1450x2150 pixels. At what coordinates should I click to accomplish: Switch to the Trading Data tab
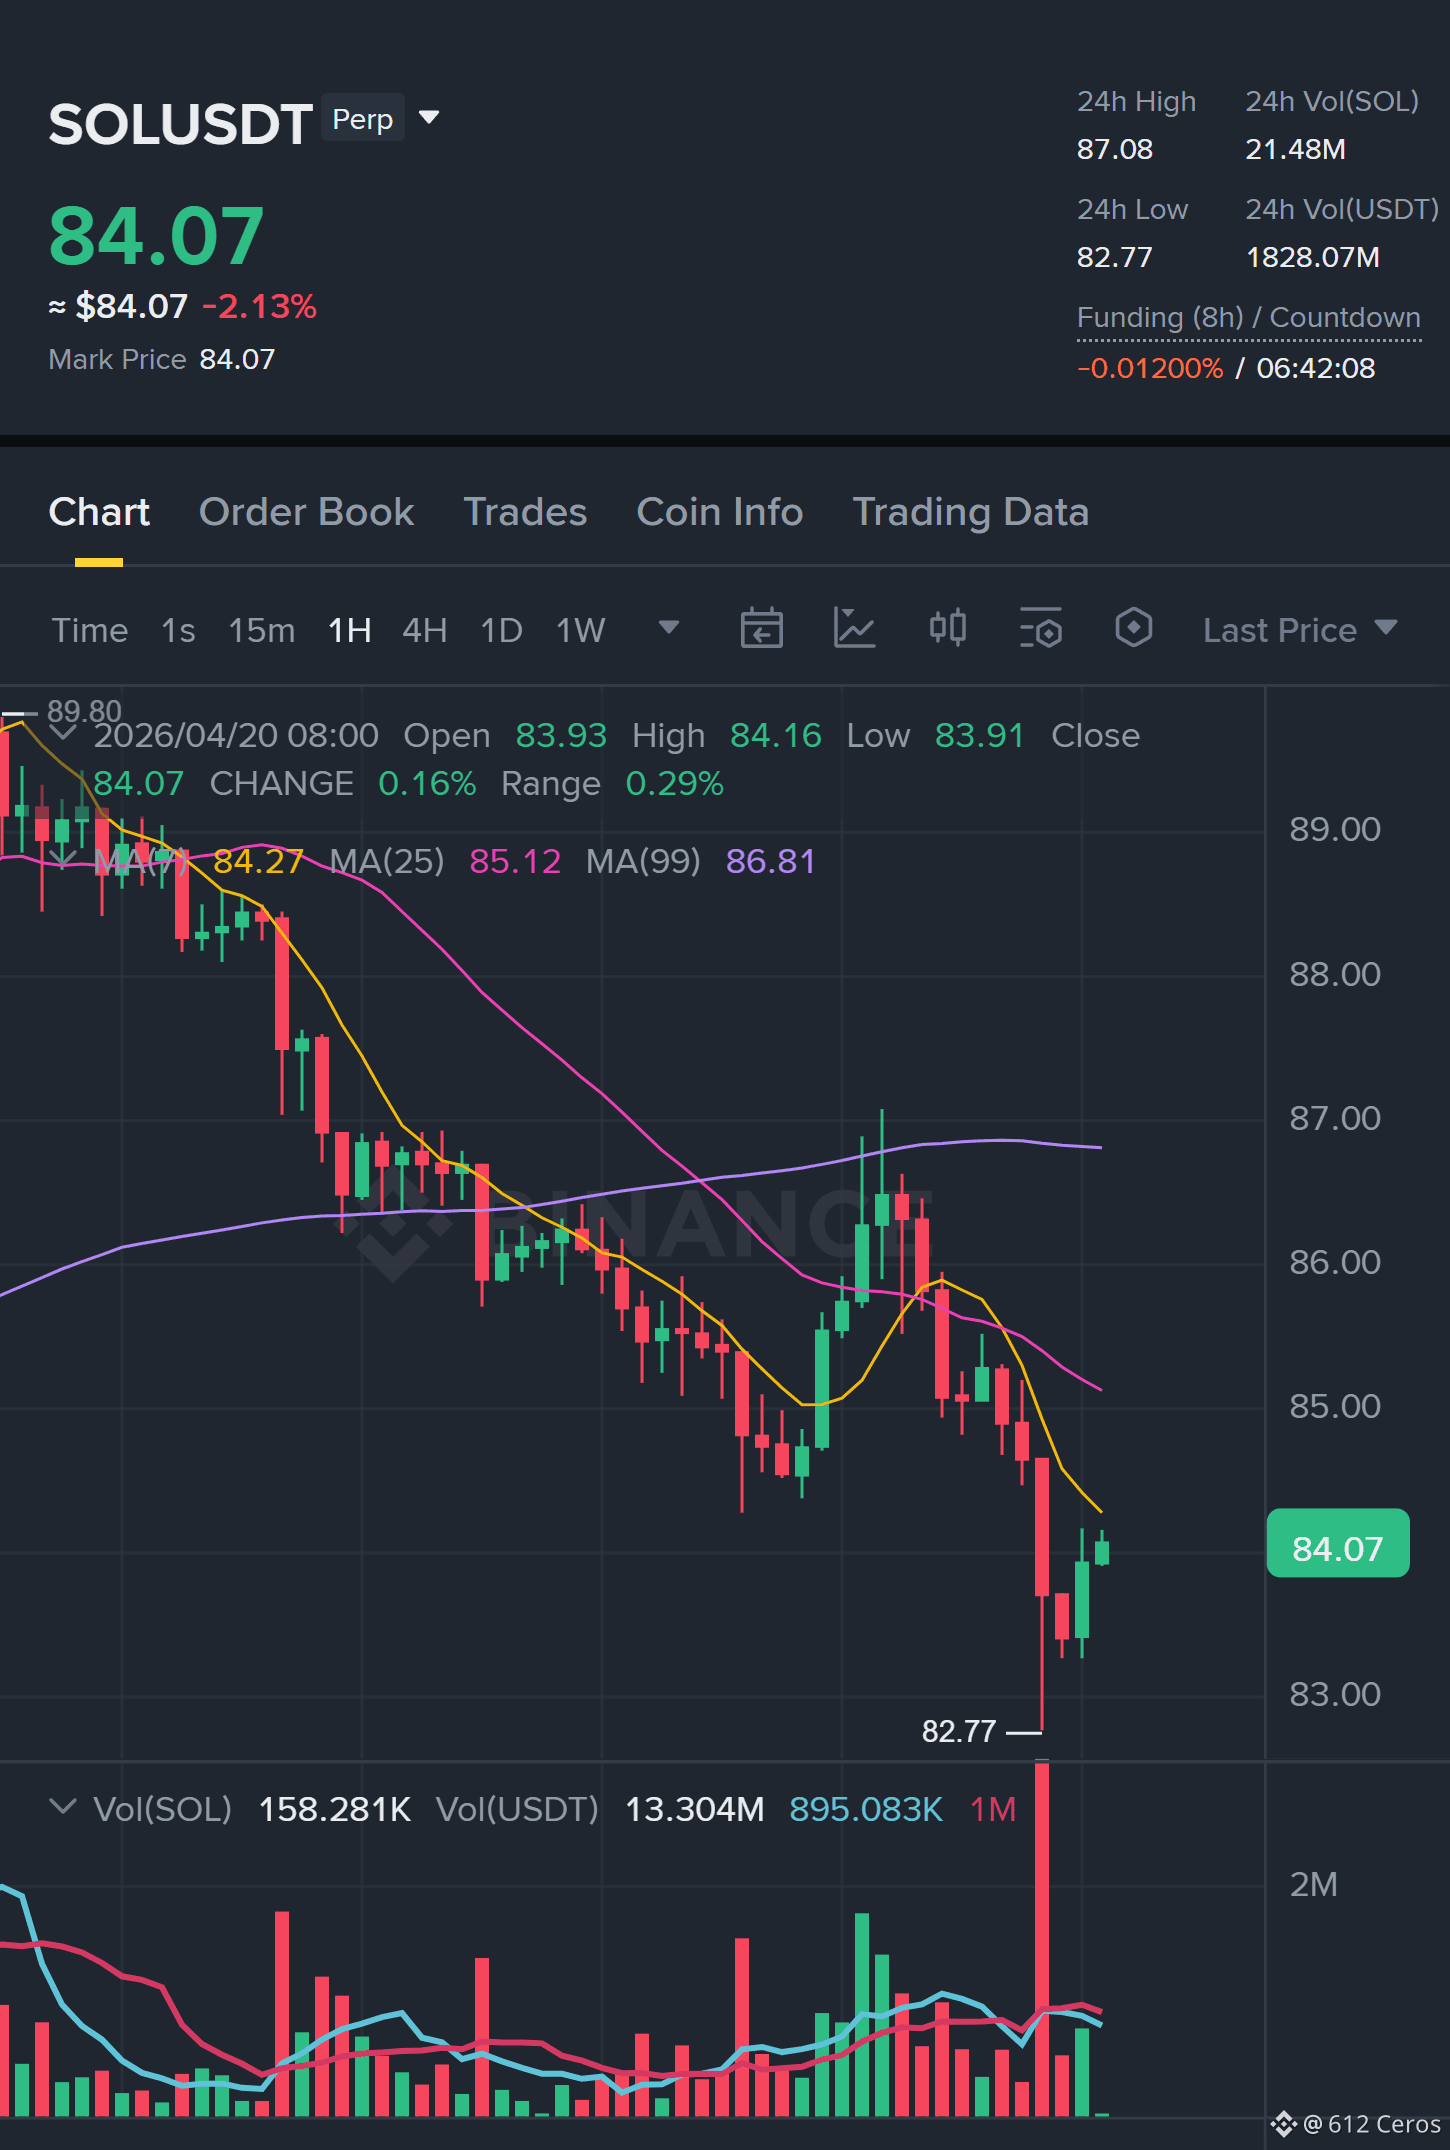pos(970,512)
